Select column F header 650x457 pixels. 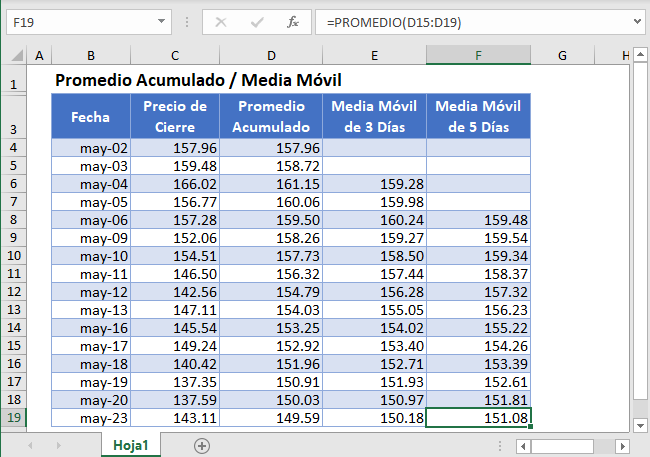(478, 56)
